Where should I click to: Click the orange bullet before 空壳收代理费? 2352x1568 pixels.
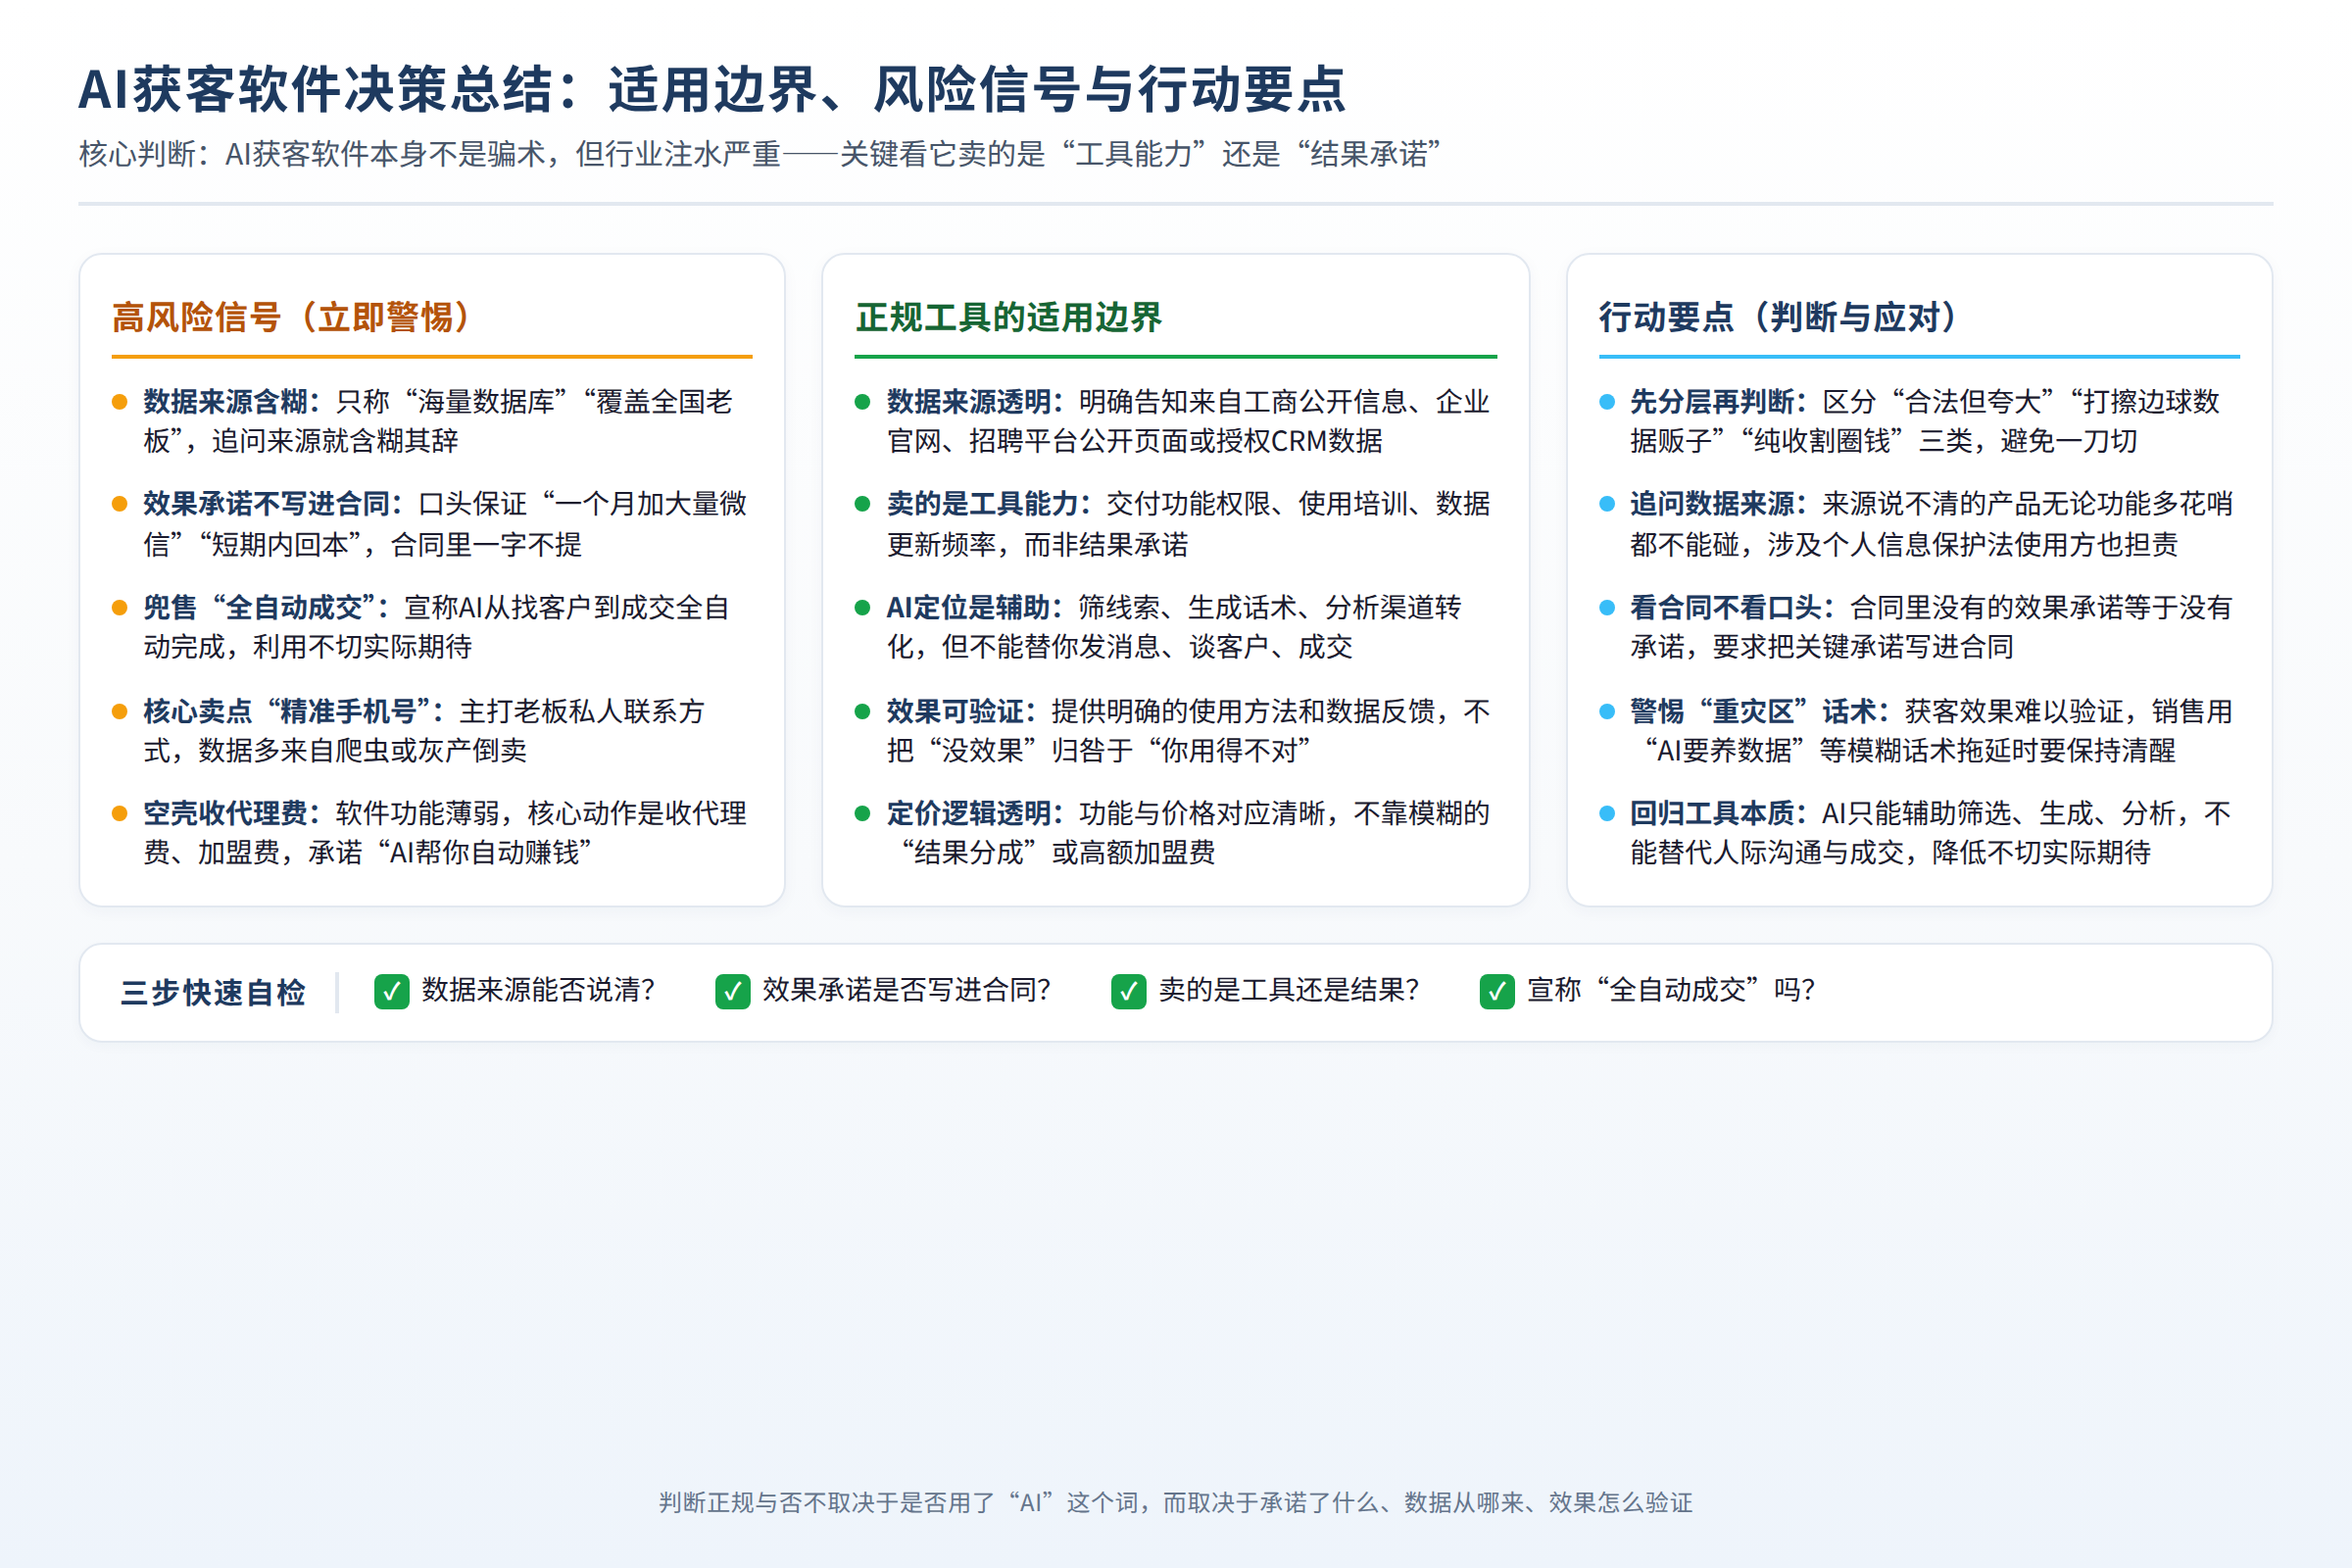coord(119,814)
